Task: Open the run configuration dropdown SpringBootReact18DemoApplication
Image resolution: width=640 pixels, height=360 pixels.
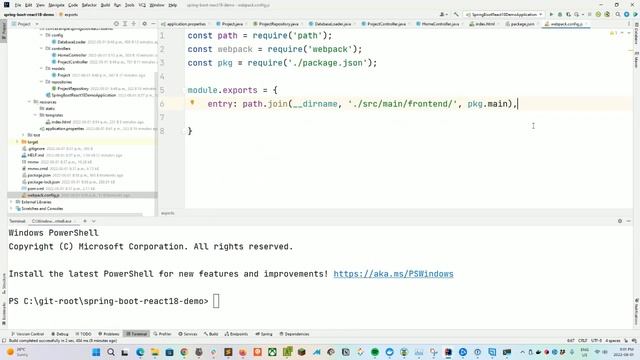Action: click(x=504, y=14)
